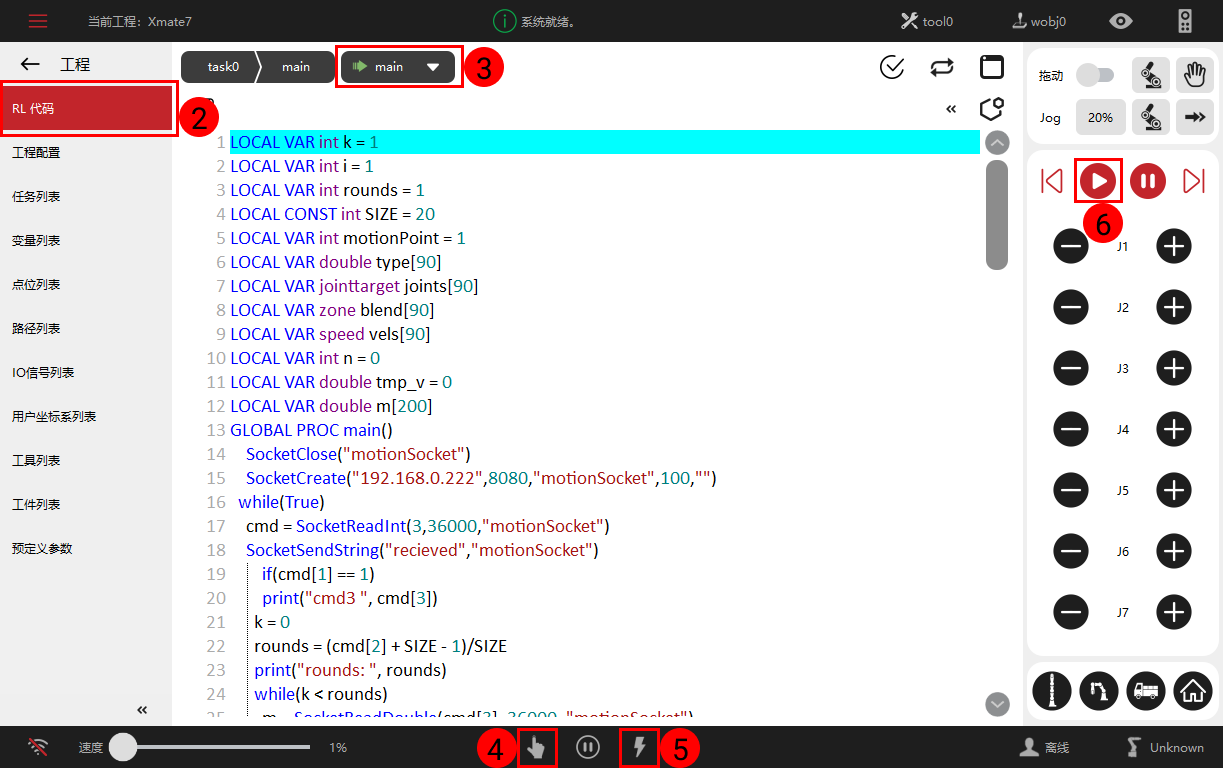Click the power-on lightning bolt icon
This screenshot has height=768, width=1223.
[x=638, y=747]
